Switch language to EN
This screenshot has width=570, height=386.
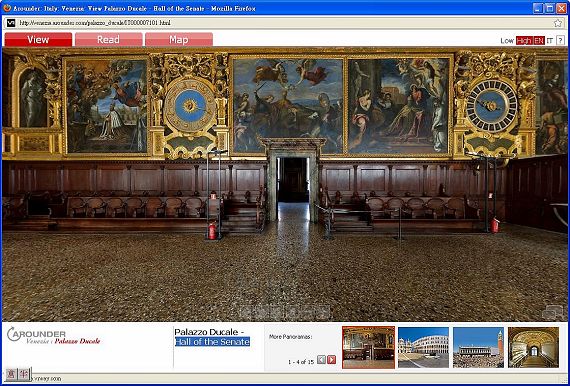pos(539,41)
